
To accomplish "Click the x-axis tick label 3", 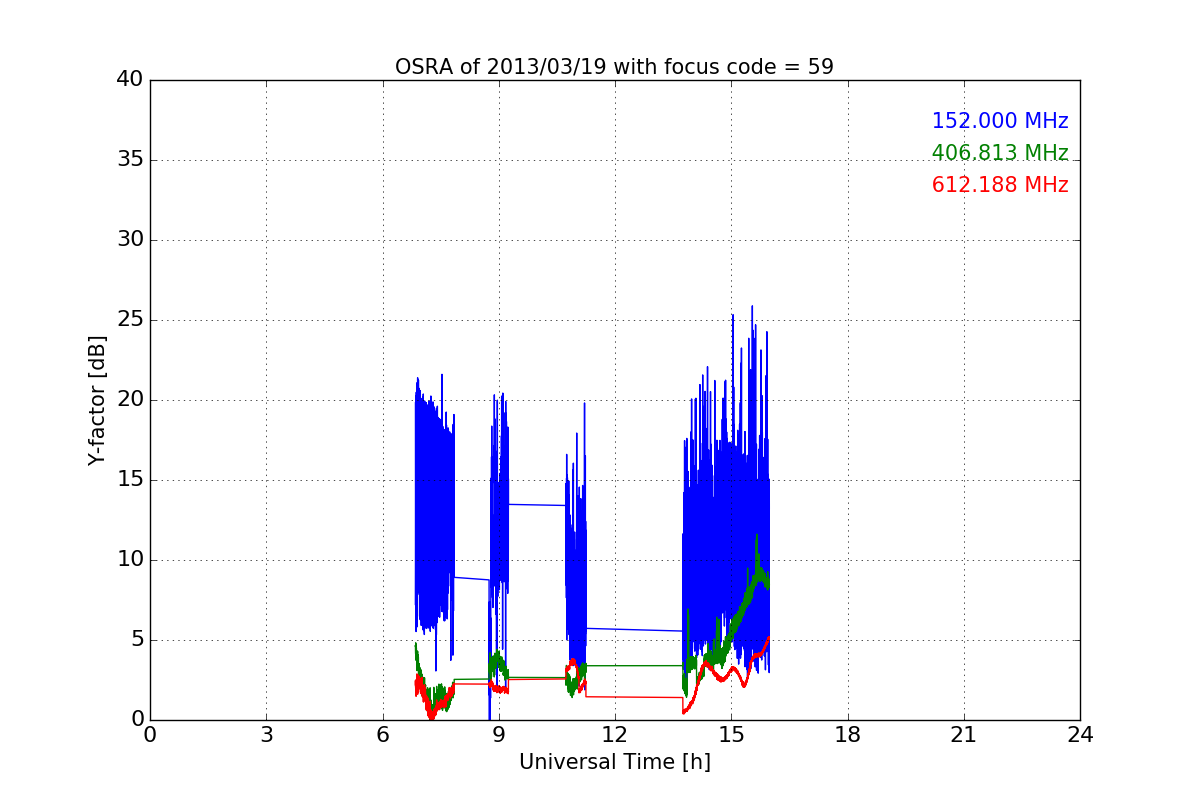I will tap(266, 735).
